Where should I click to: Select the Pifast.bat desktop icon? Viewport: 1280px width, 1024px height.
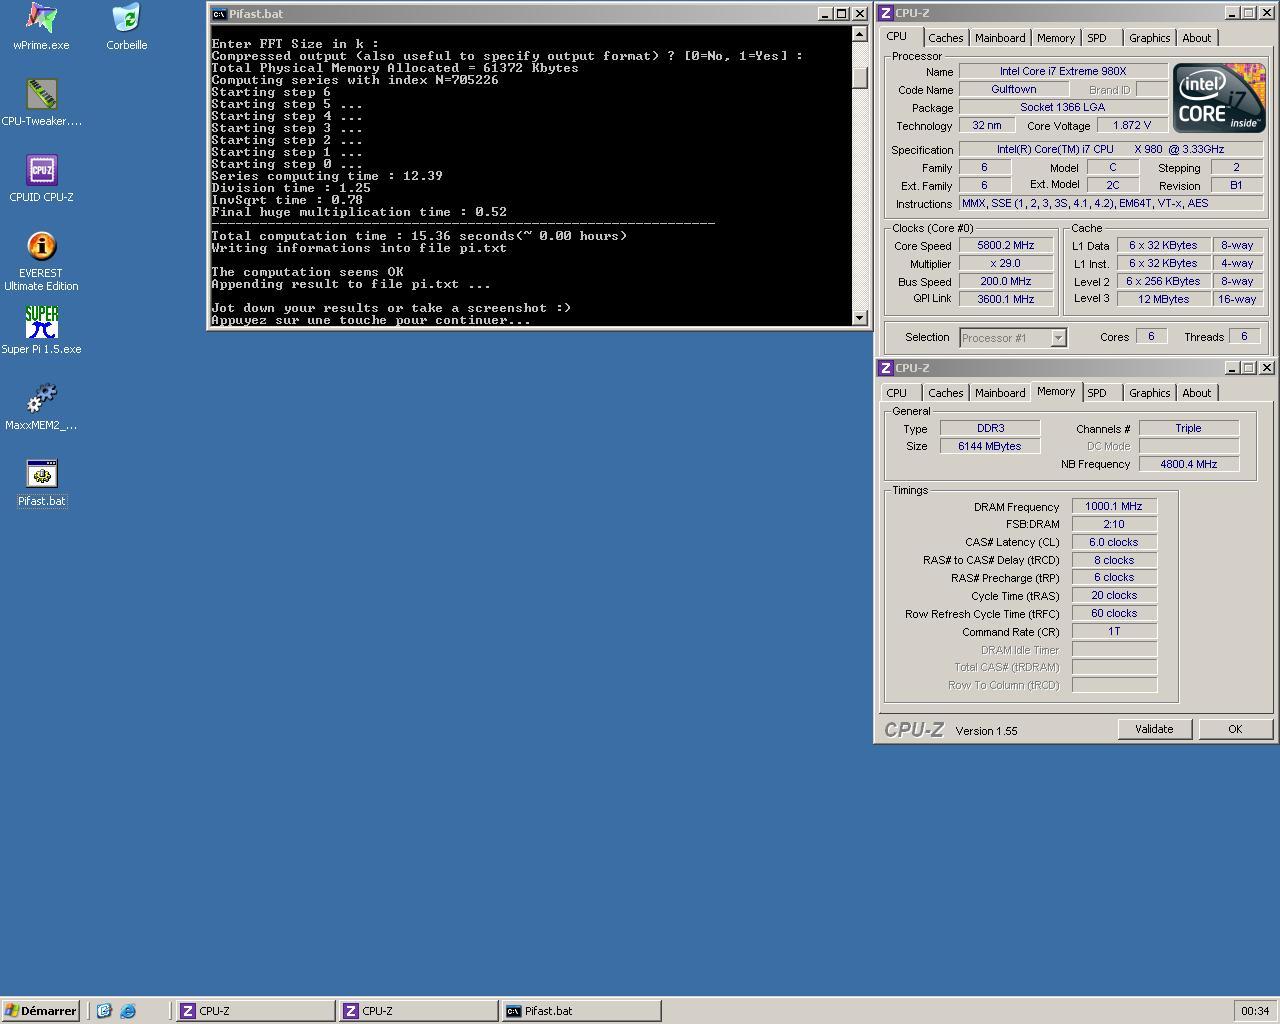point(41,483)
